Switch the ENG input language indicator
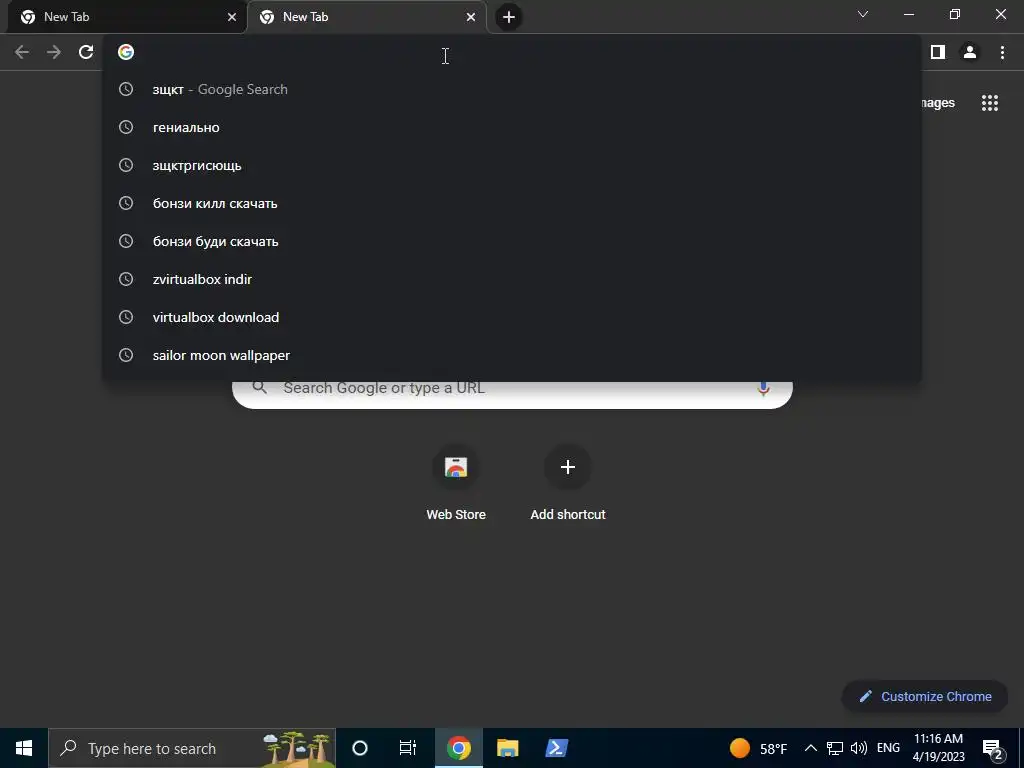 888,748
